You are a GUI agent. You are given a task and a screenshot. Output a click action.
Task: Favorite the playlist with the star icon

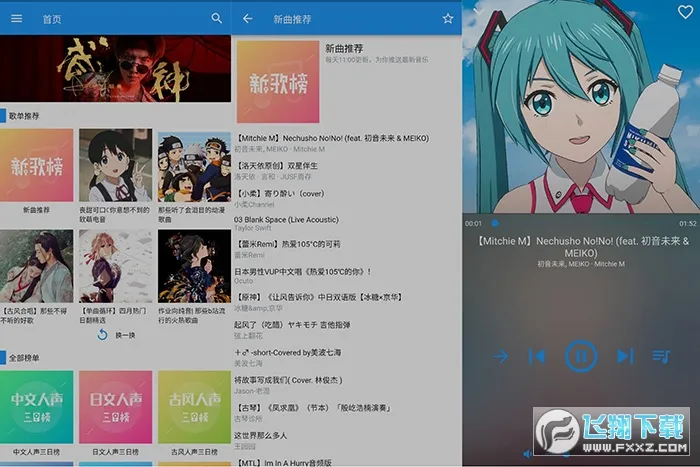(x=447, y=18)
